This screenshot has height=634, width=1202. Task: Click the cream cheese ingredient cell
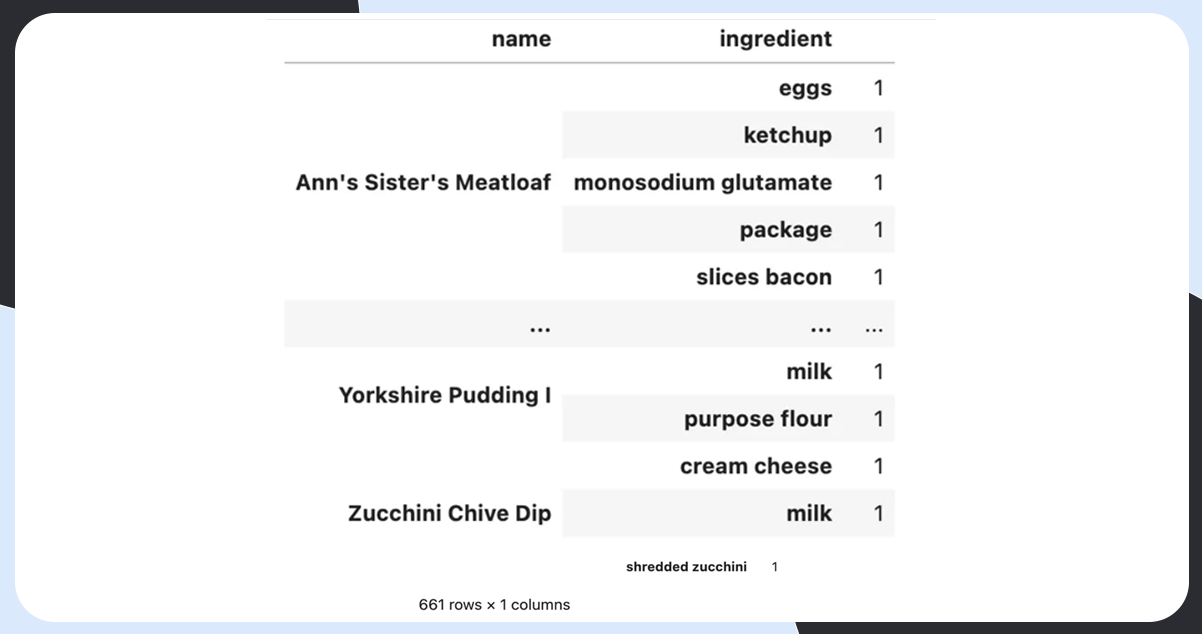click(755, 466)
